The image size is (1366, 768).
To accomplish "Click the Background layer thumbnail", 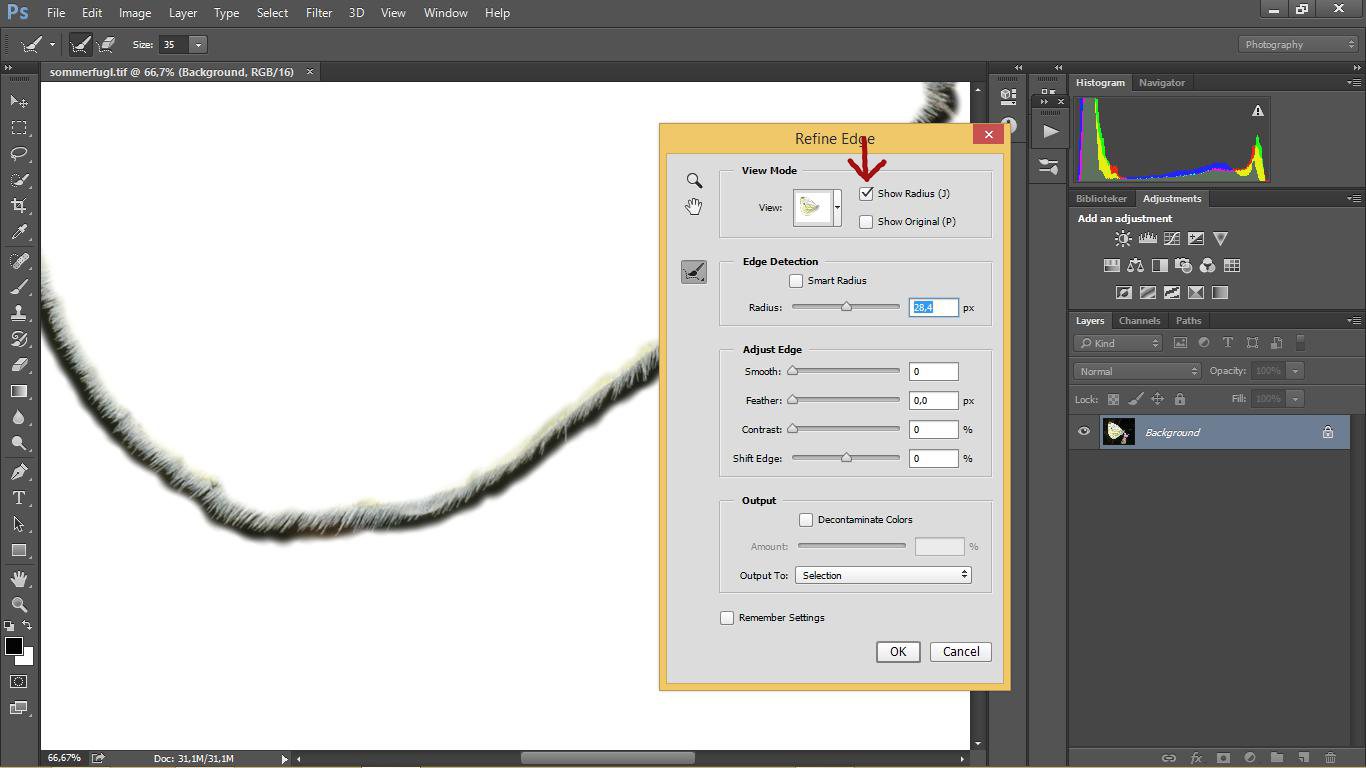I will tap(1119, 431).
